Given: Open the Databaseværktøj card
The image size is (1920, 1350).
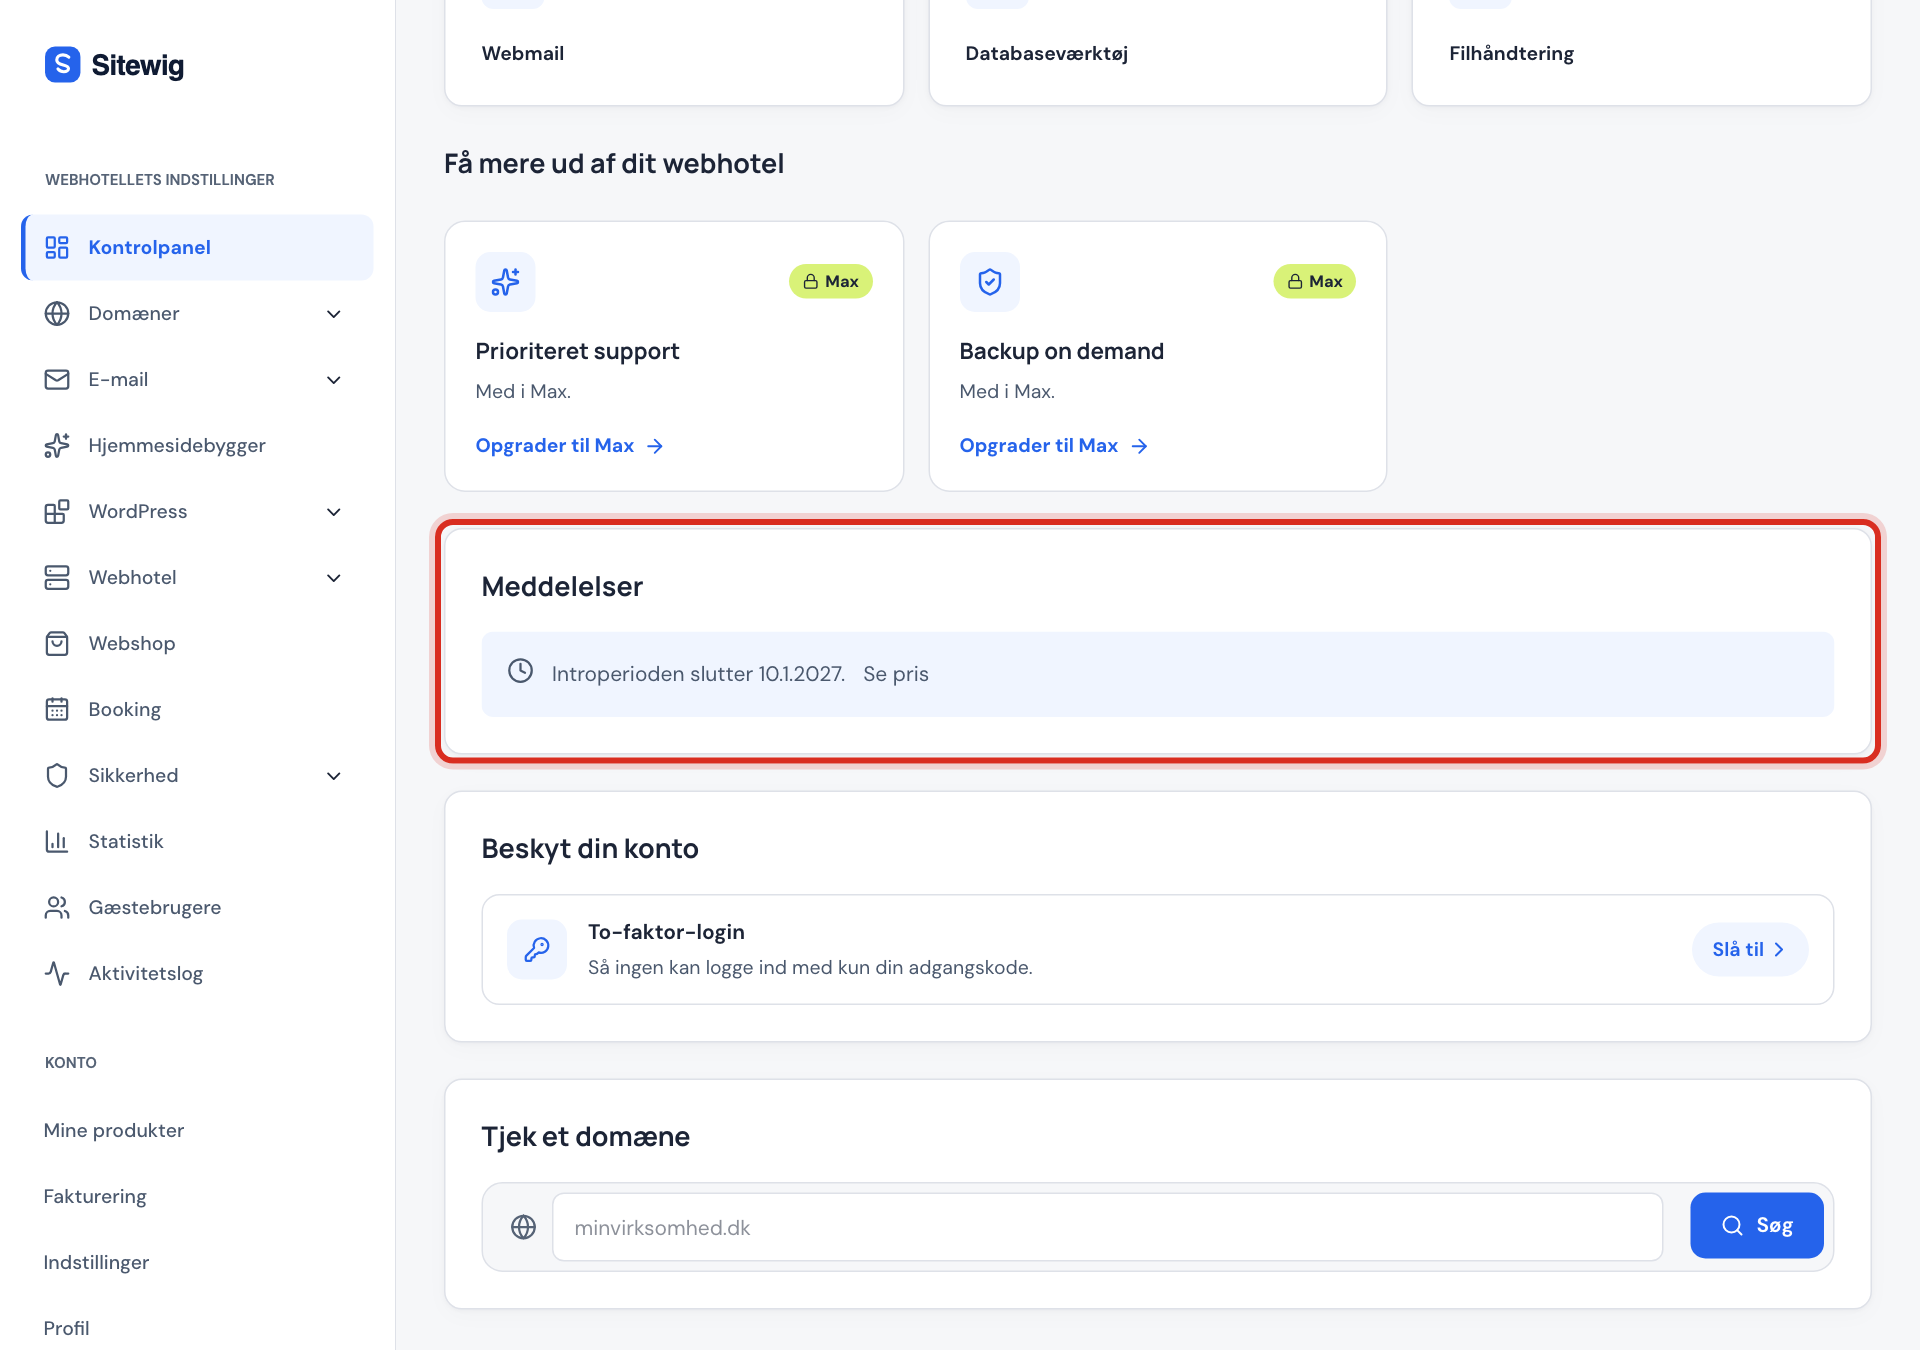Looking at the screenshot, I should (x=1157, y=52).
